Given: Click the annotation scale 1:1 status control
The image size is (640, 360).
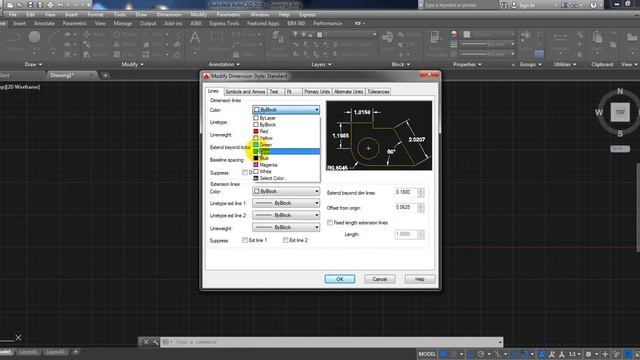Looking at the screenshot, I should 573,354.
